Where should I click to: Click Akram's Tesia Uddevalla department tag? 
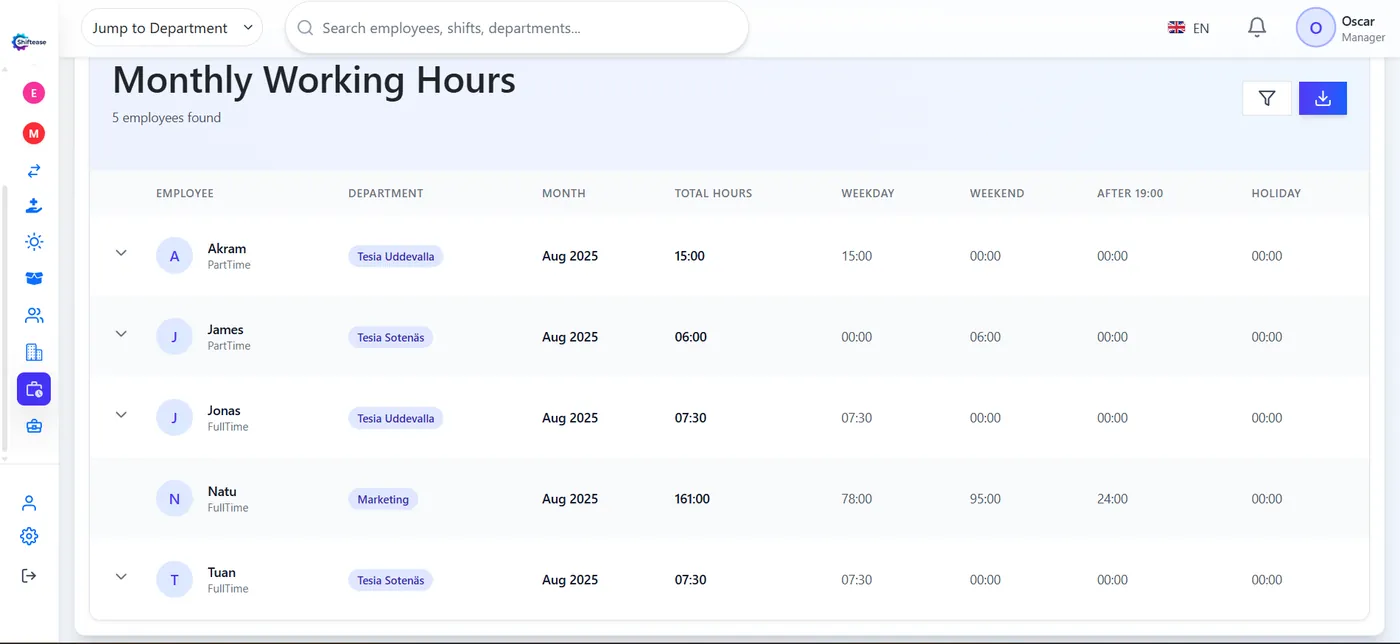[396, 257]
